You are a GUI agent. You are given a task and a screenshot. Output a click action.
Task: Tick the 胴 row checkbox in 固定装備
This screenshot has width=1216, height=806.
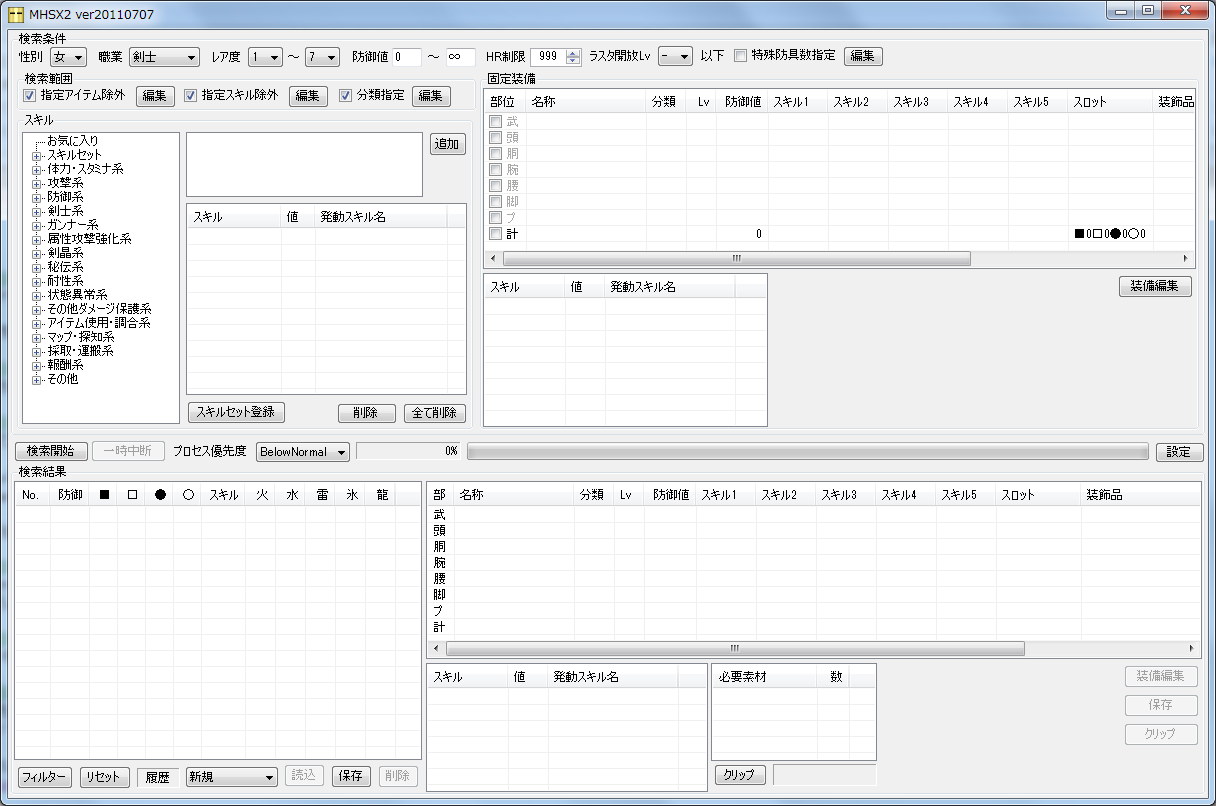[495, 154]
